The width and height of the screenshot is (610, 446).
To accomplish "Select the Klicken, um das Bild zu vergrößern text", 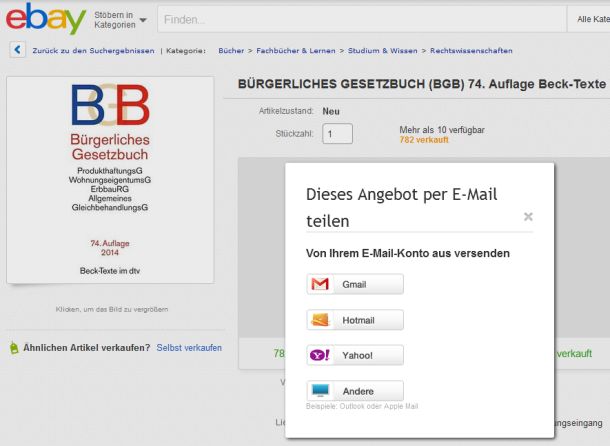I will [112, 309].
